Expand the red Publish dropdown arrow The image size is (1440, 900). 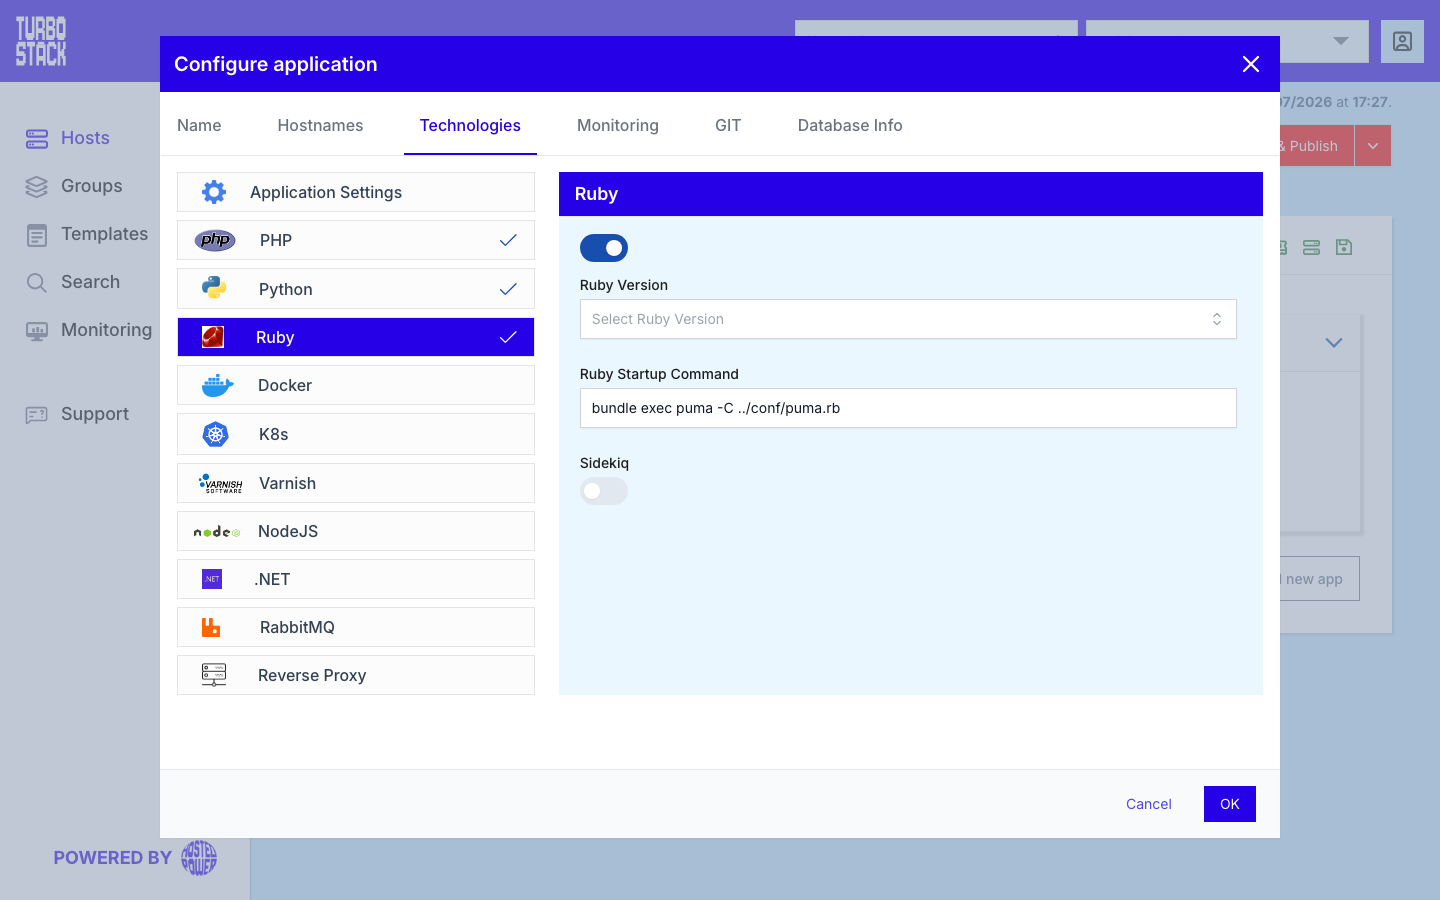coord(1373,146)
